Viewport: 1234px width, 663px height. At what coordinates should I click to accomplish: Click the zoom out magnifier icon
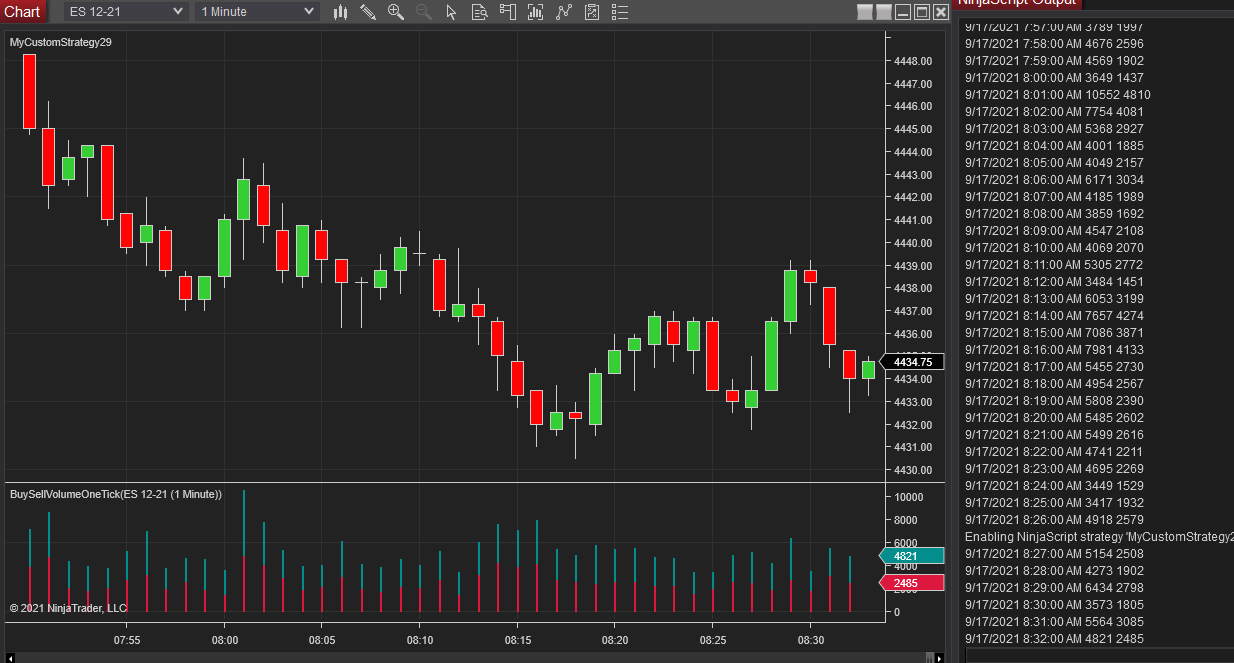(423, 12)
